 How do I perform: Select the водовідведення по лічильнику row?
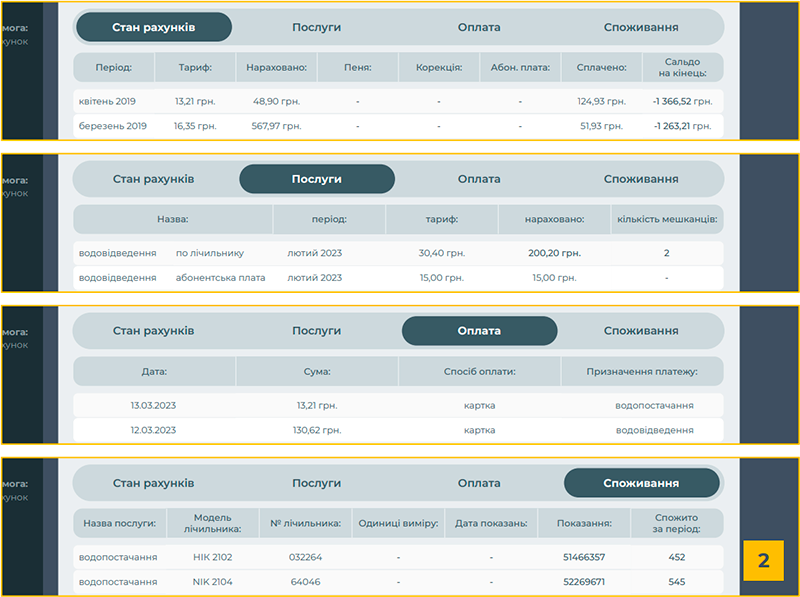(x=398, y=253)
